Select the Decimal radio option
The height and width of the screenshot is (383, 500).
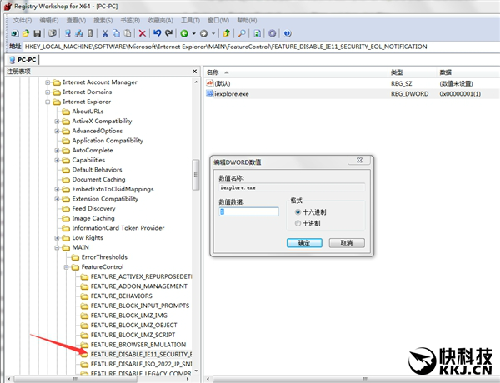coord(298,223)
